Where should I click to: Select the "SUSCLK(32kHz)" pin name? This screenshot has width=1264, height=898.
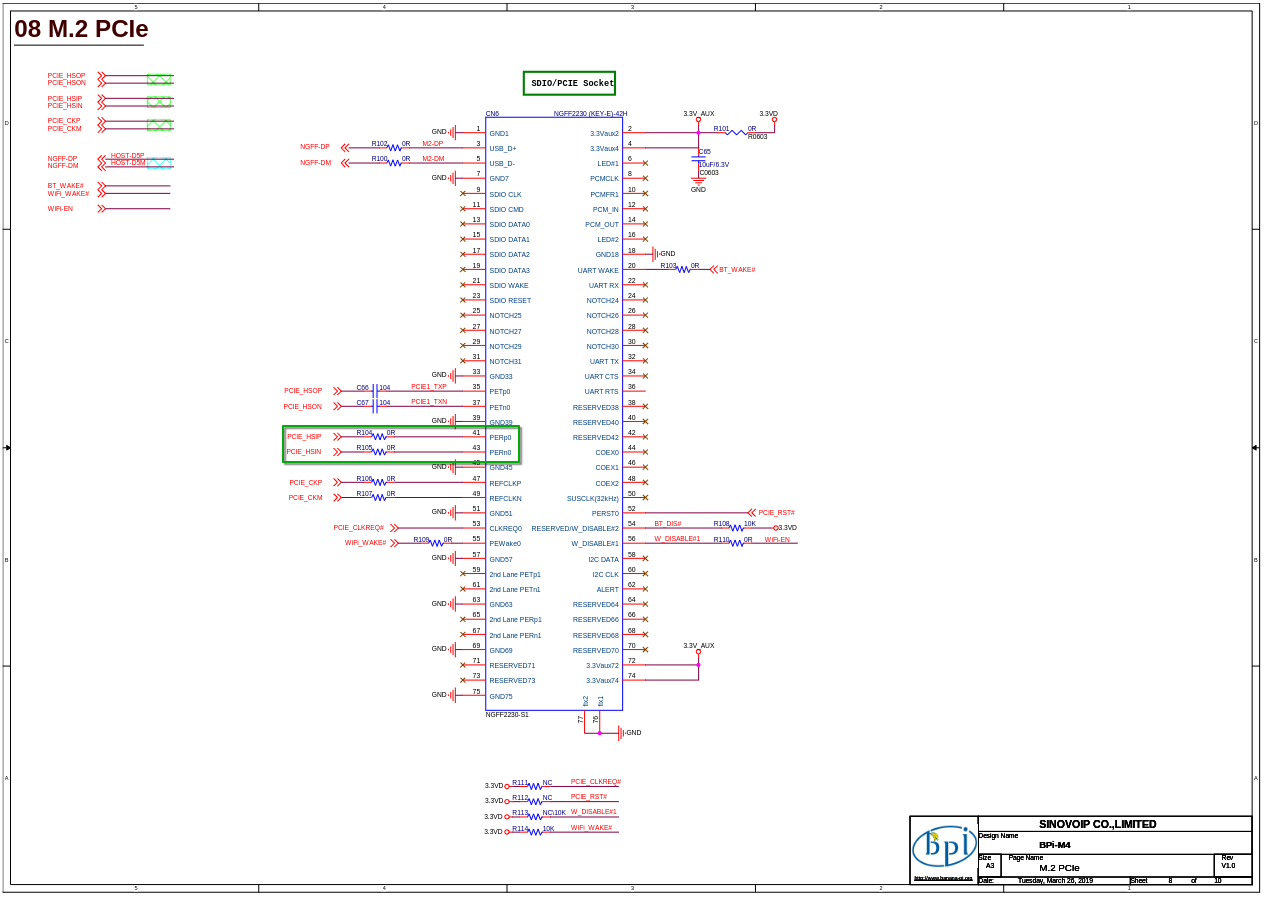pos(593,498)
